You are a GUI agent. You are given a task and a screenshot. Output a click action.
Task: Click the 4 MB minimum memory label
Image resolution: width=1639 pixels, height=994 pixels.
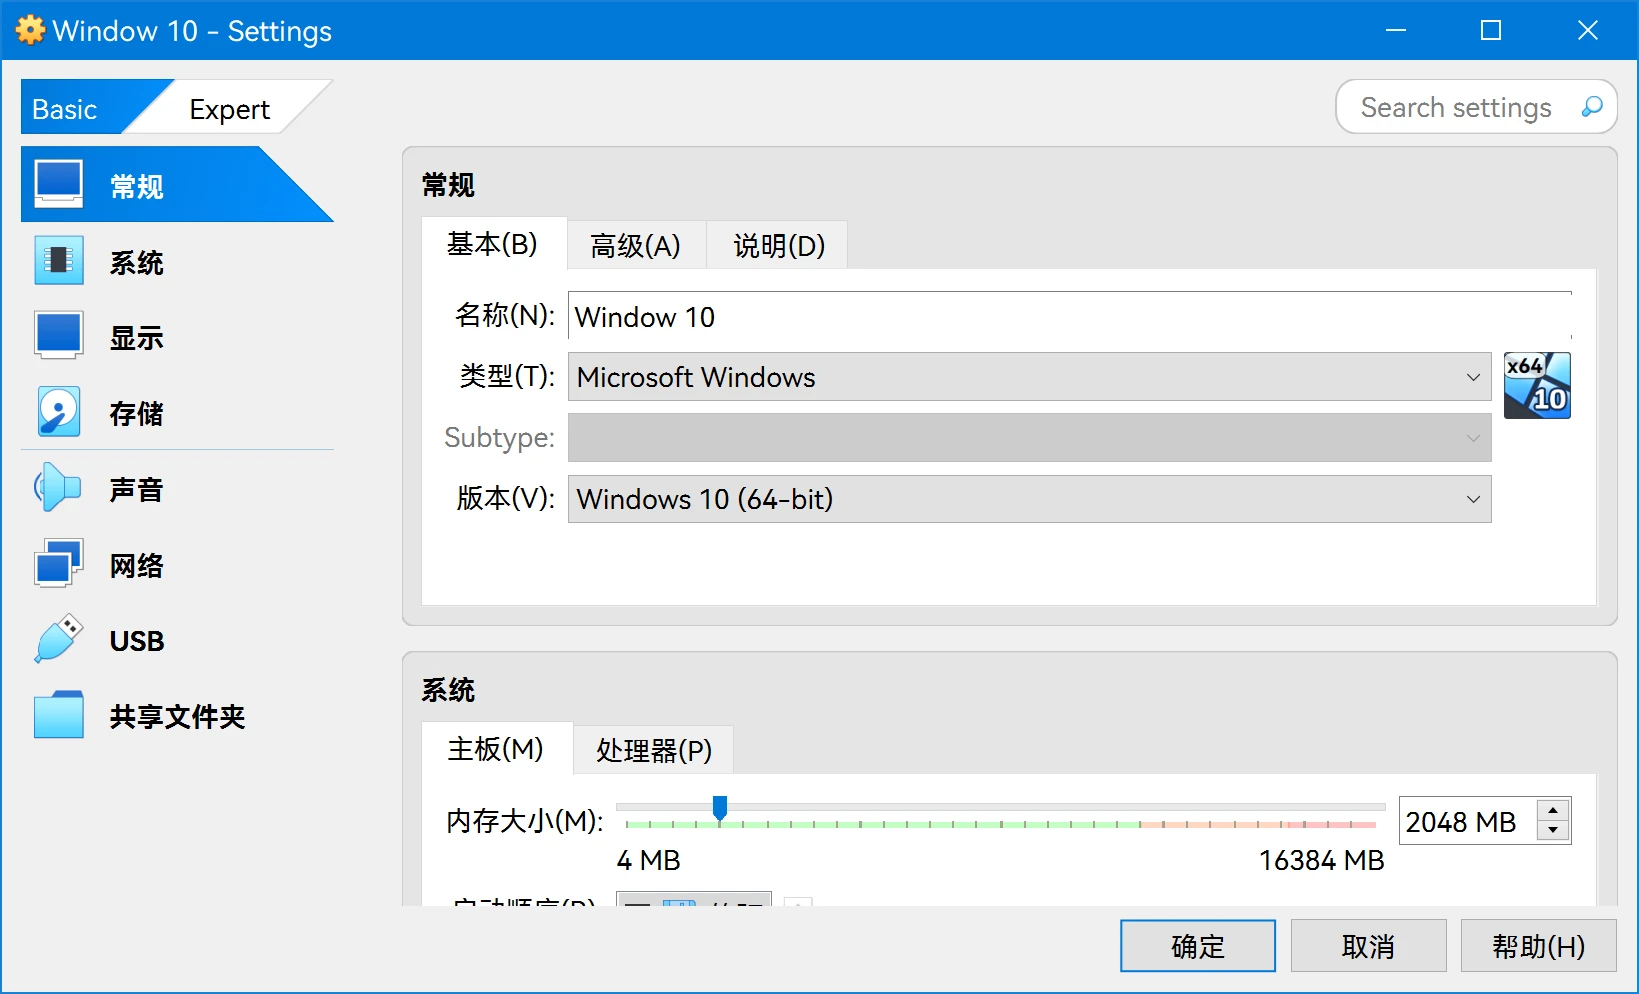point(648,860)
